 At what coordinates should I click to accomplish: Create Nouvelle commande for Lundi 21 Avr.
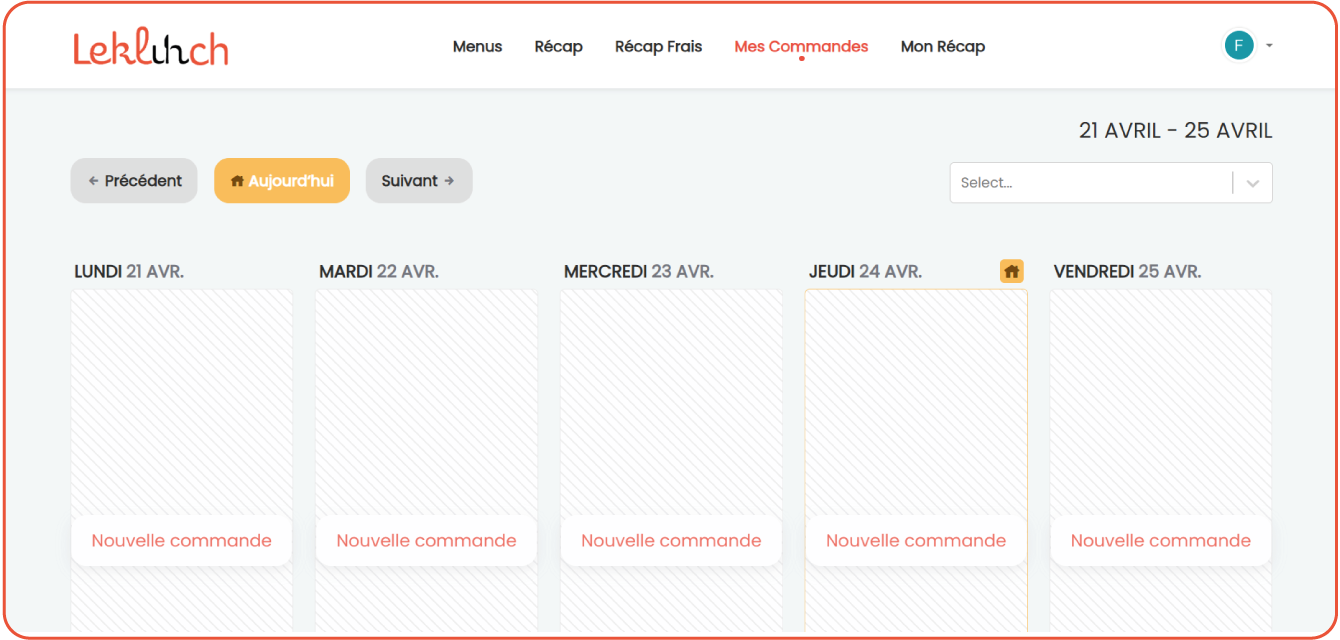point(182,540)
